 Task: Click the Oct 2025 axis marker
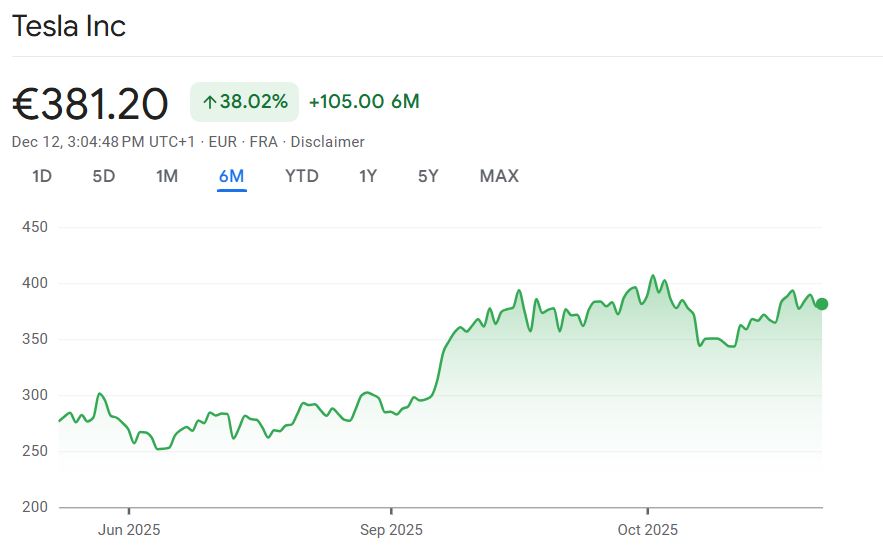tap(647, 529)
